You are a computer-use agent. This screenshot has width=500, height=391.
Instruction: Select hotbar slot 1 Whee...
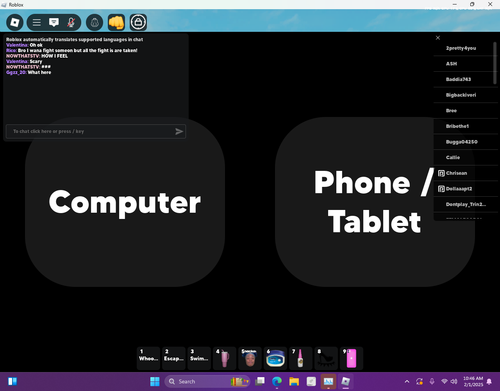[148, 358]
